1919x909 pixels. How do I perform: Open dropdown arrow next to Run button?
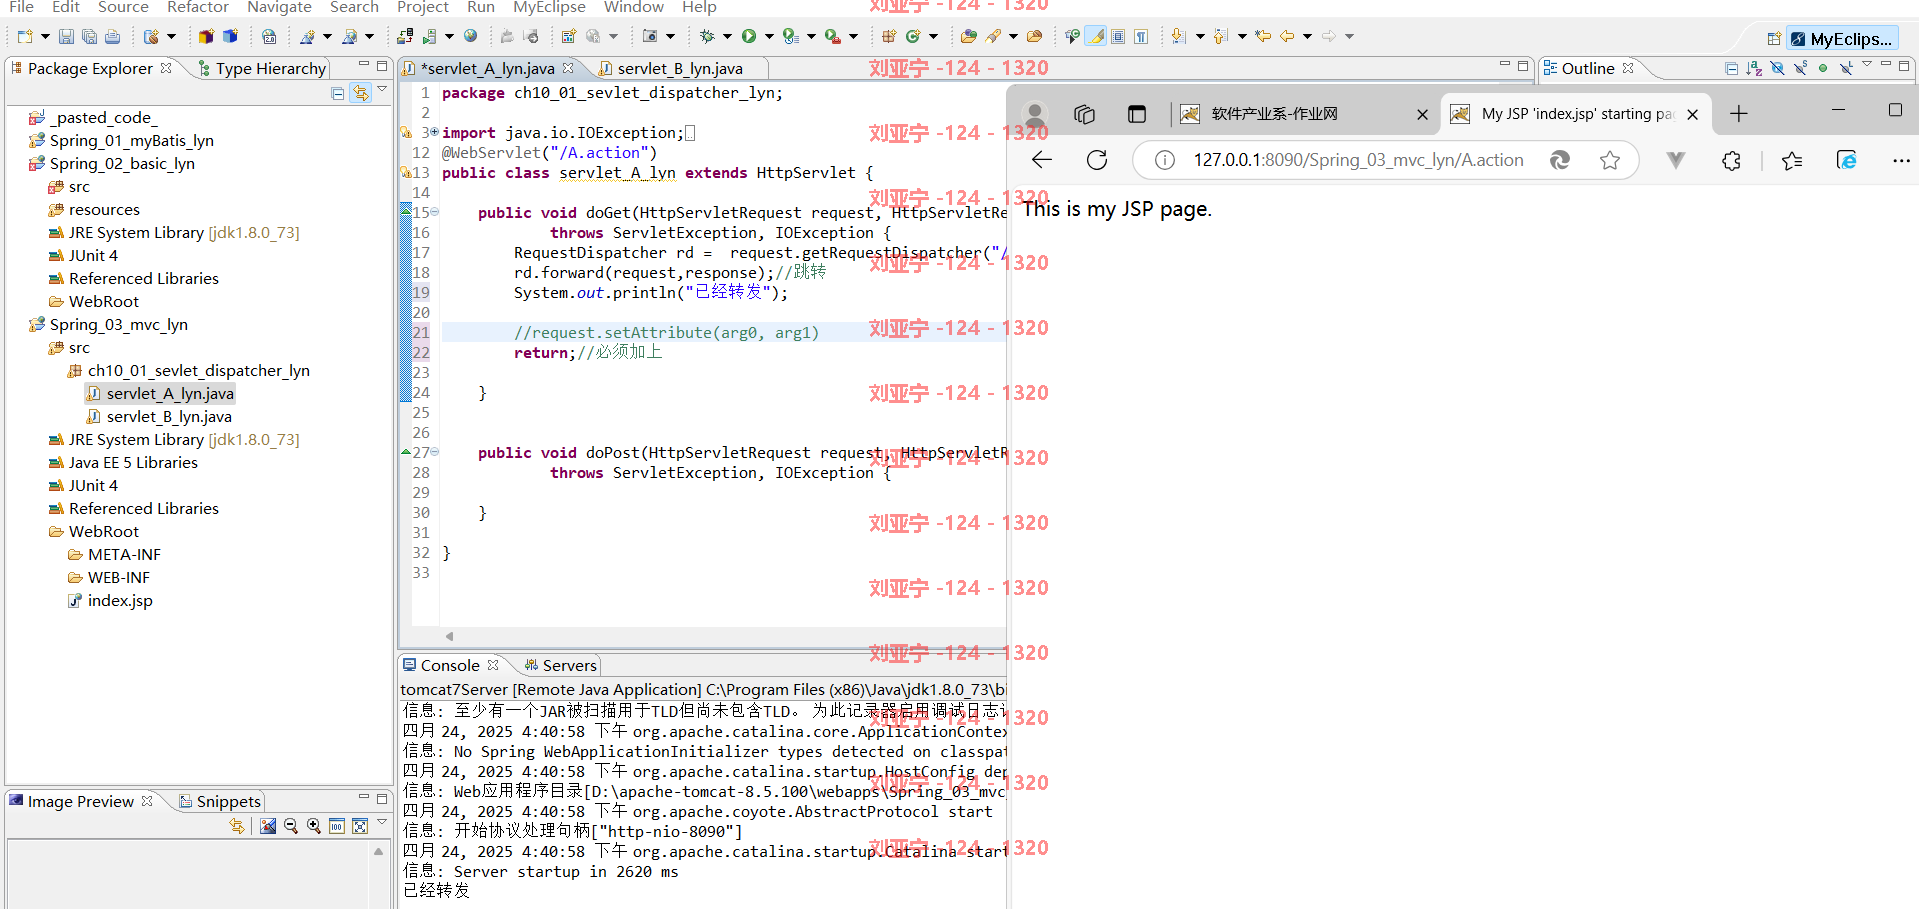(x=769, y=37)
